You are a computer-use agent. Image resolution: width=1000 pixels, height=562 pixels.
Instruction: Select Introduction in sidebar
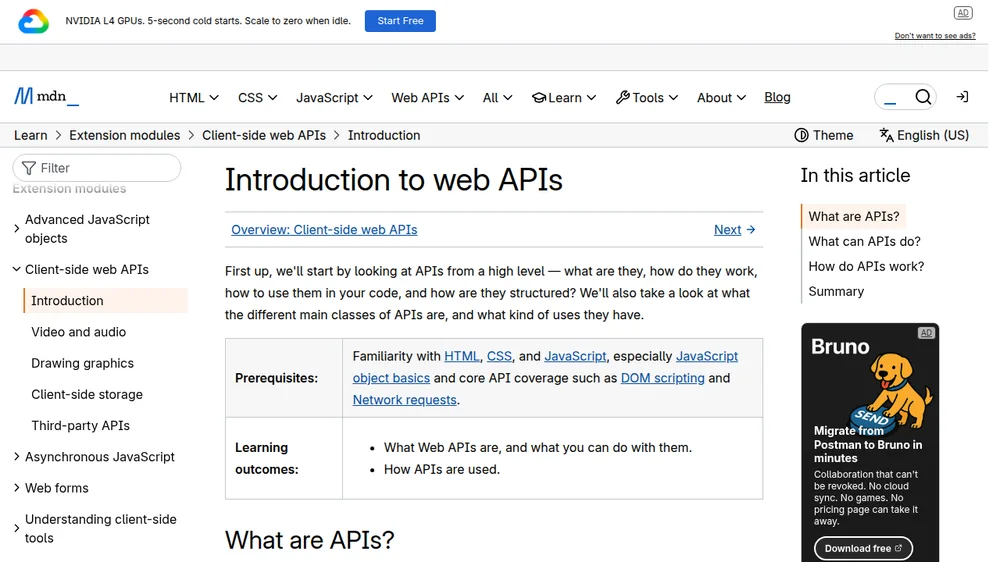click(x=106, y=300)
